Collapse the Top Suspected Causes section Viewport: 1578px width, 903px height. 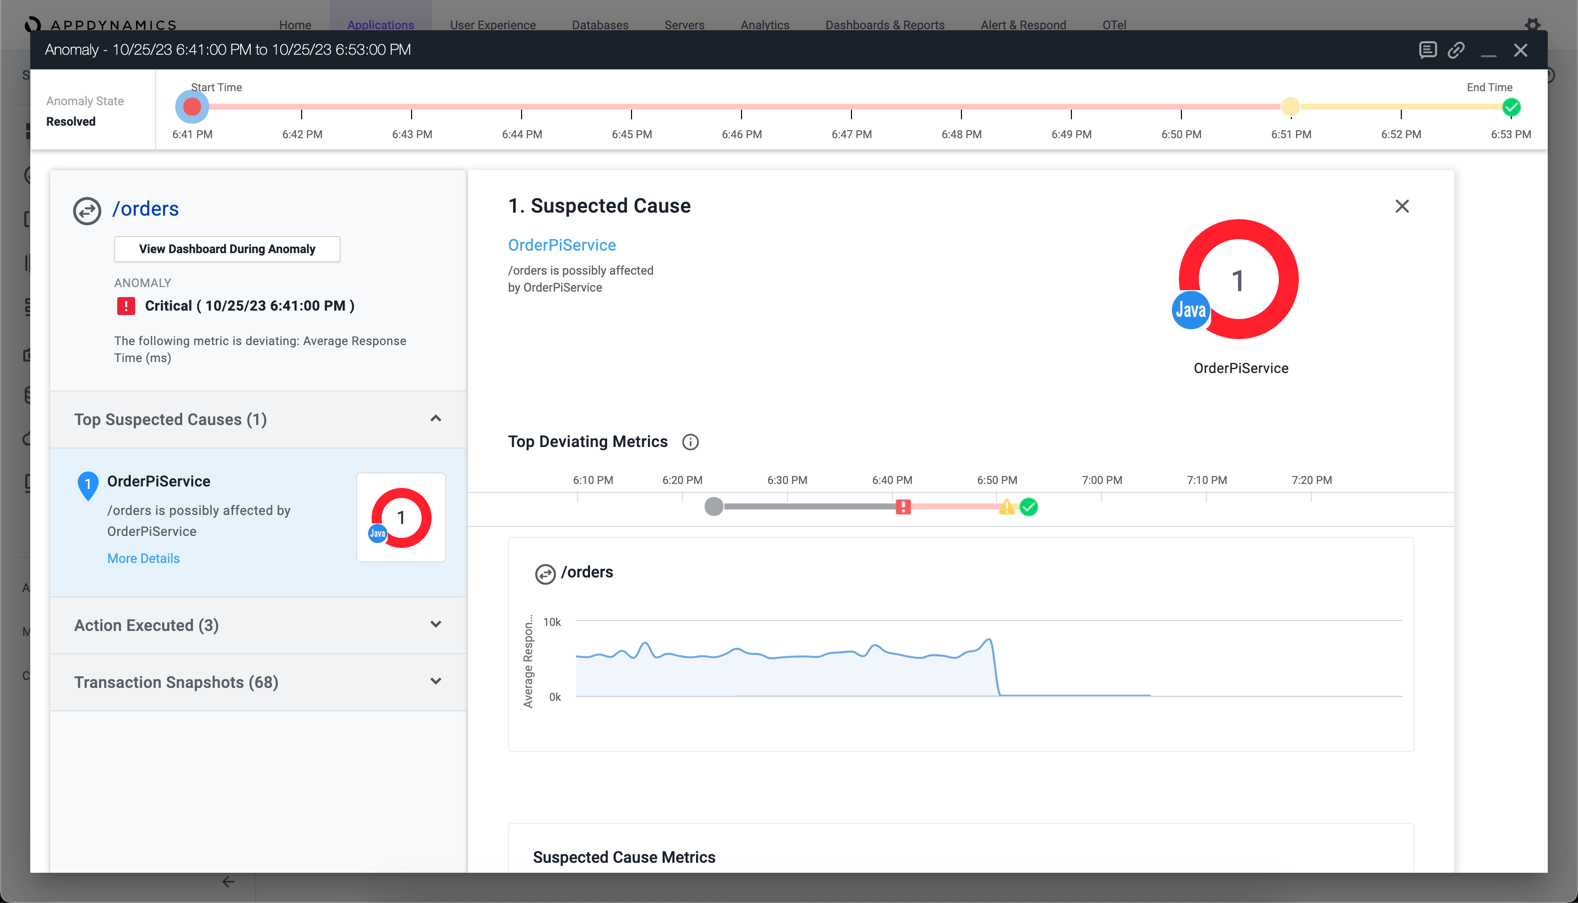tap(436, 419)
